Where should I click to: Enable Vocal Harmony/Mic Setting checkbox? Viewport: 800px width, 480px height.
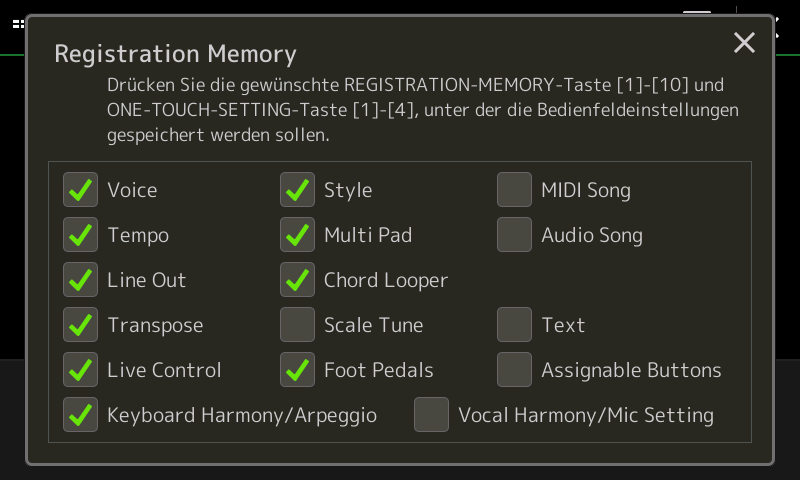coord(432,414)
